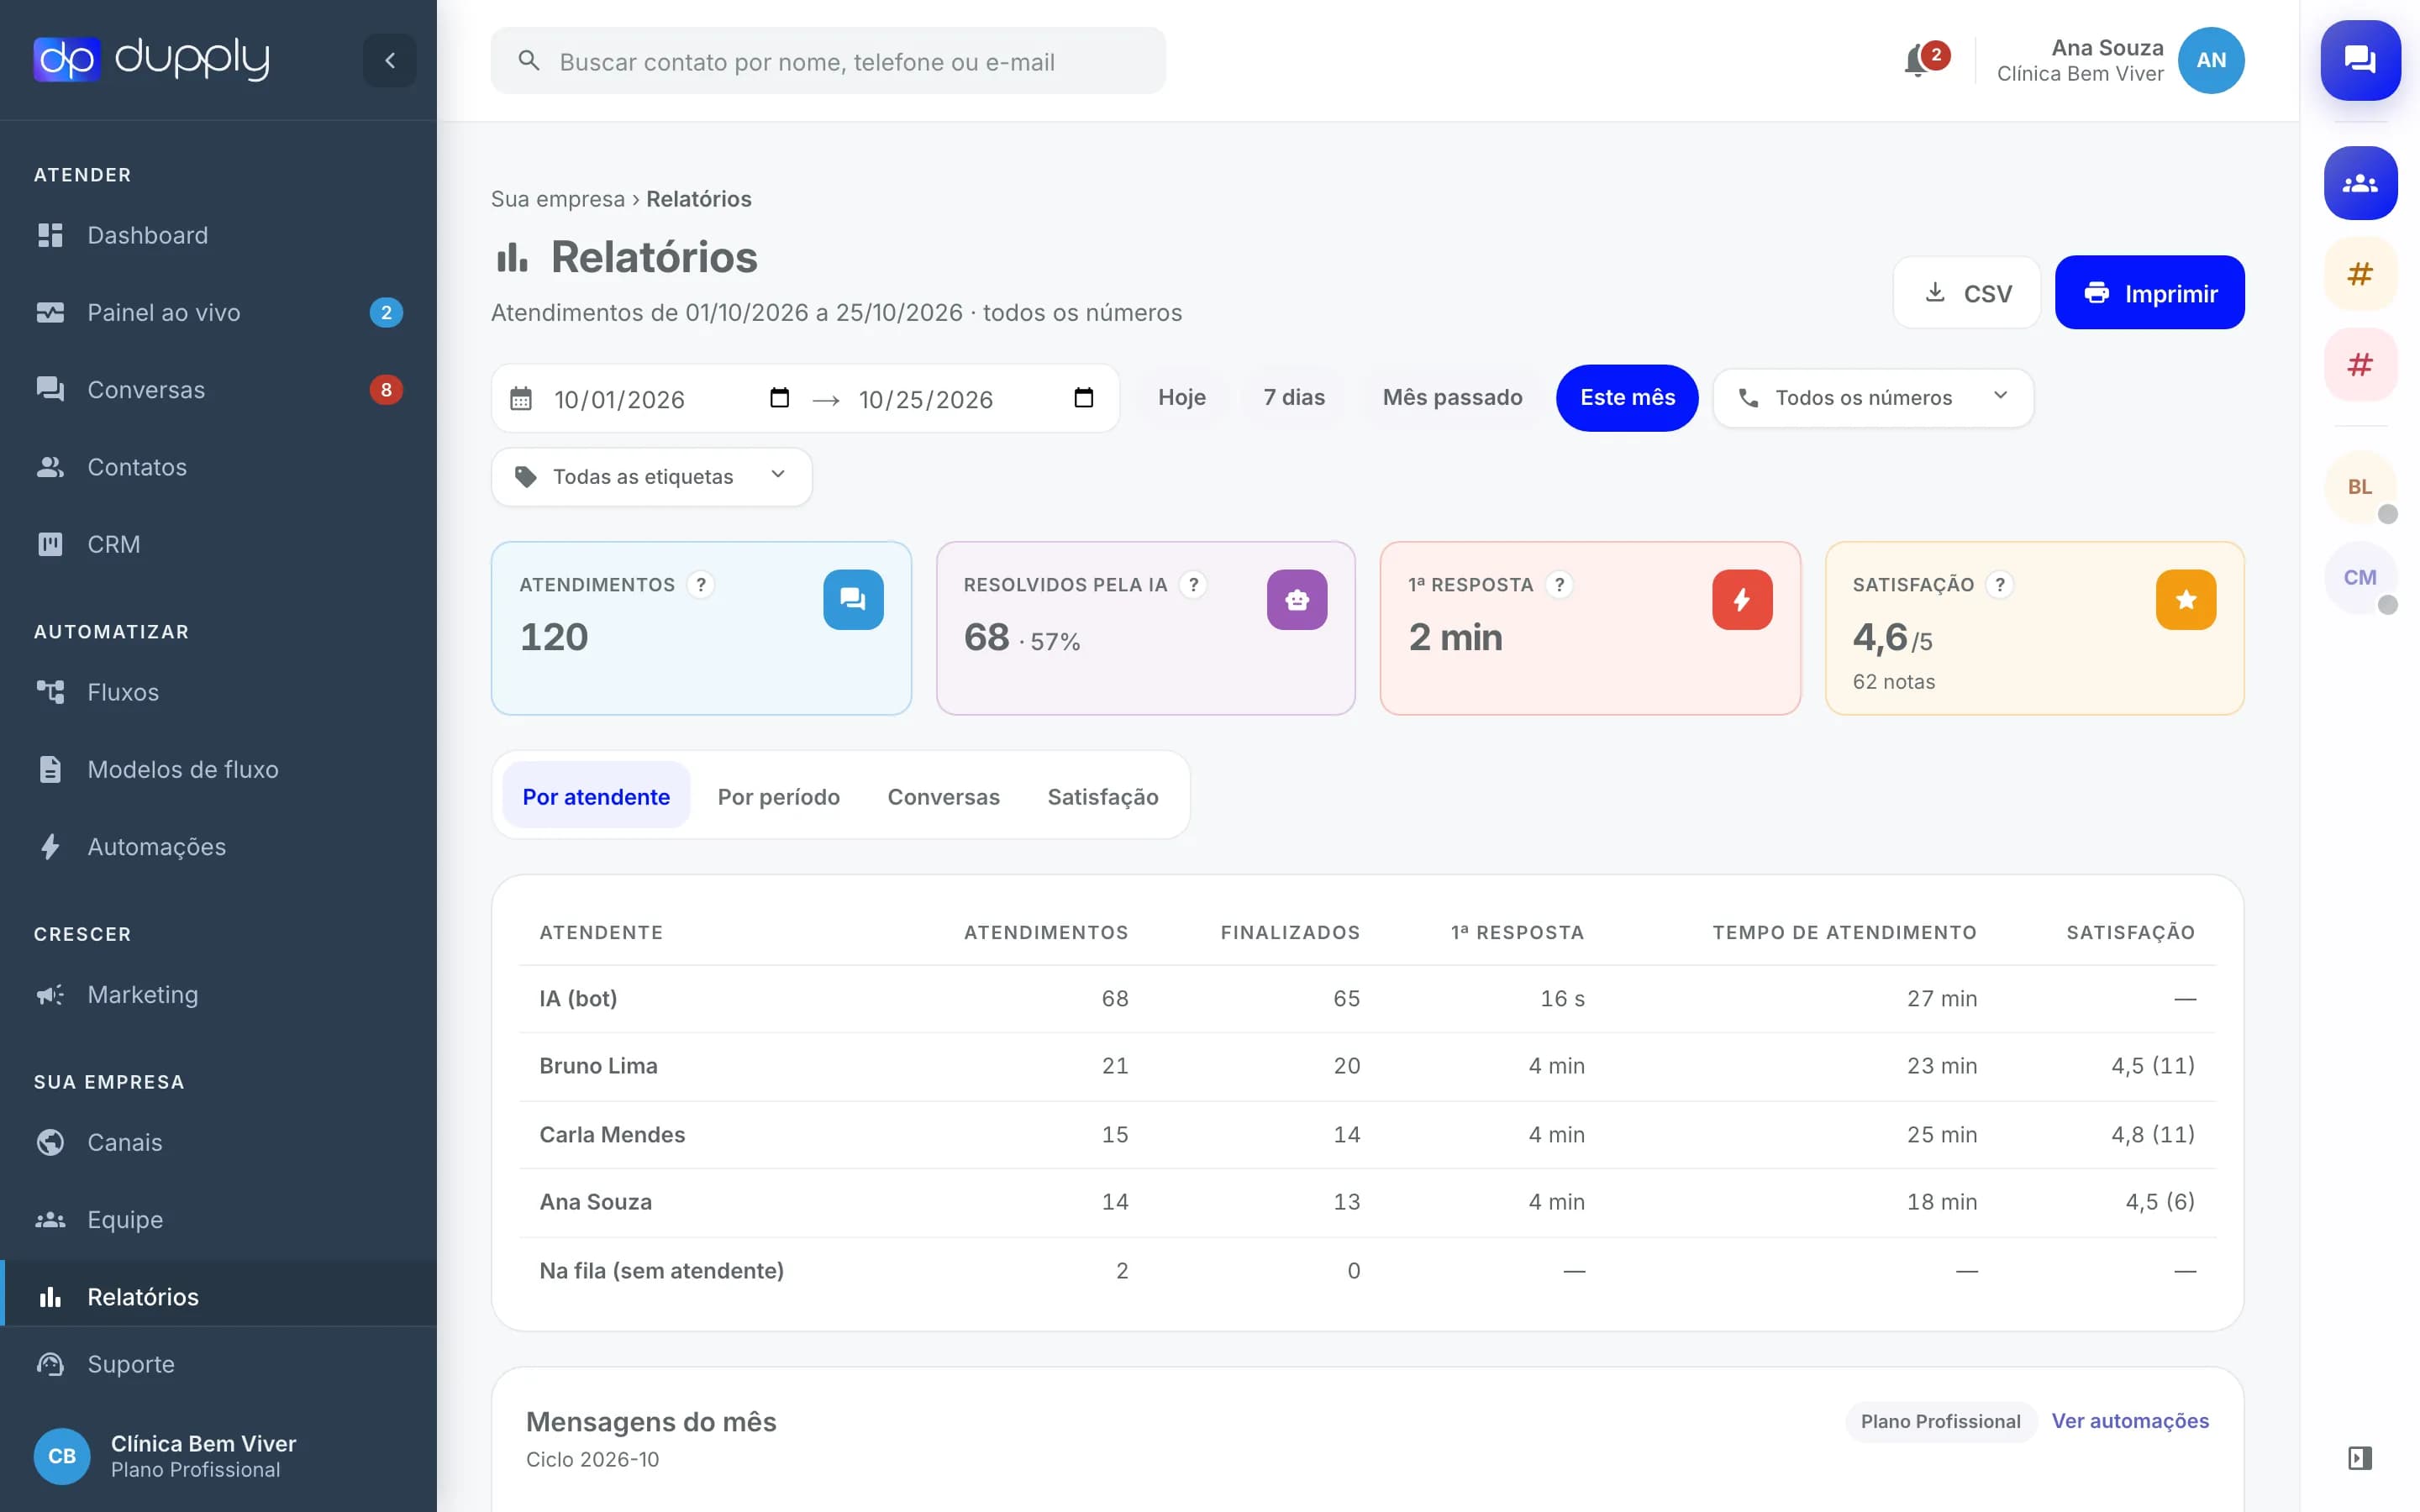Expand the Todas as etiquetas dropdown

[652, 477]
